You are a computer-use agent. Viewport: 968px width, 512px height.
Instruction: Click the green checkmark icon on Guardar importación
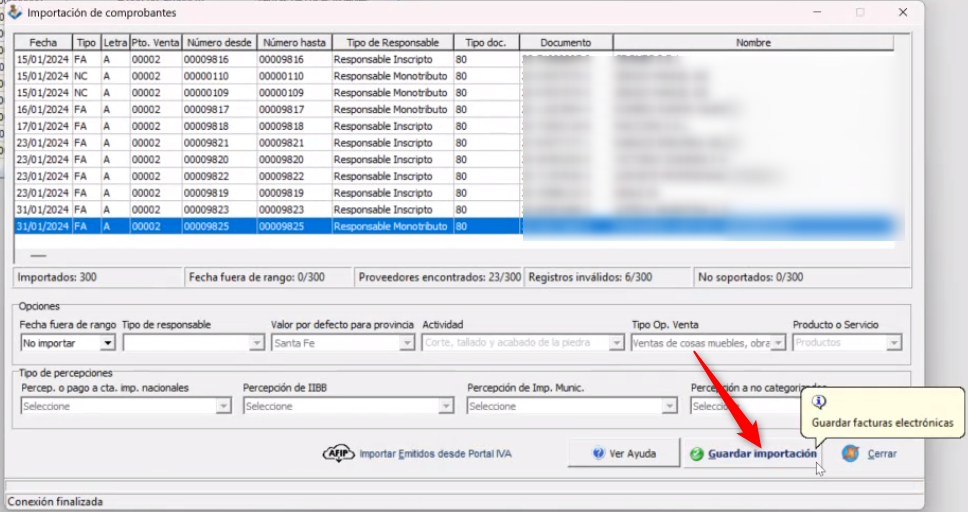(x=696, y=454)
